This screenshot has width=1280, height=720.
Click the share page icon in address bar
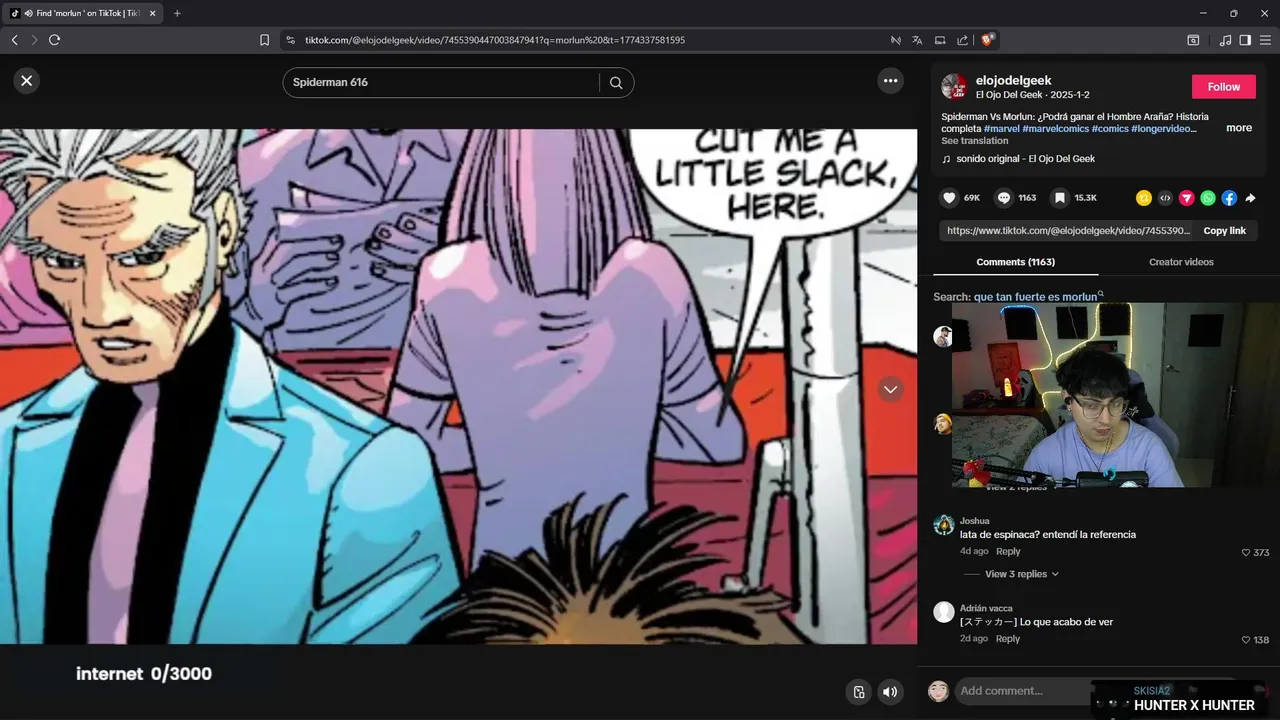[x=962, y=40]
